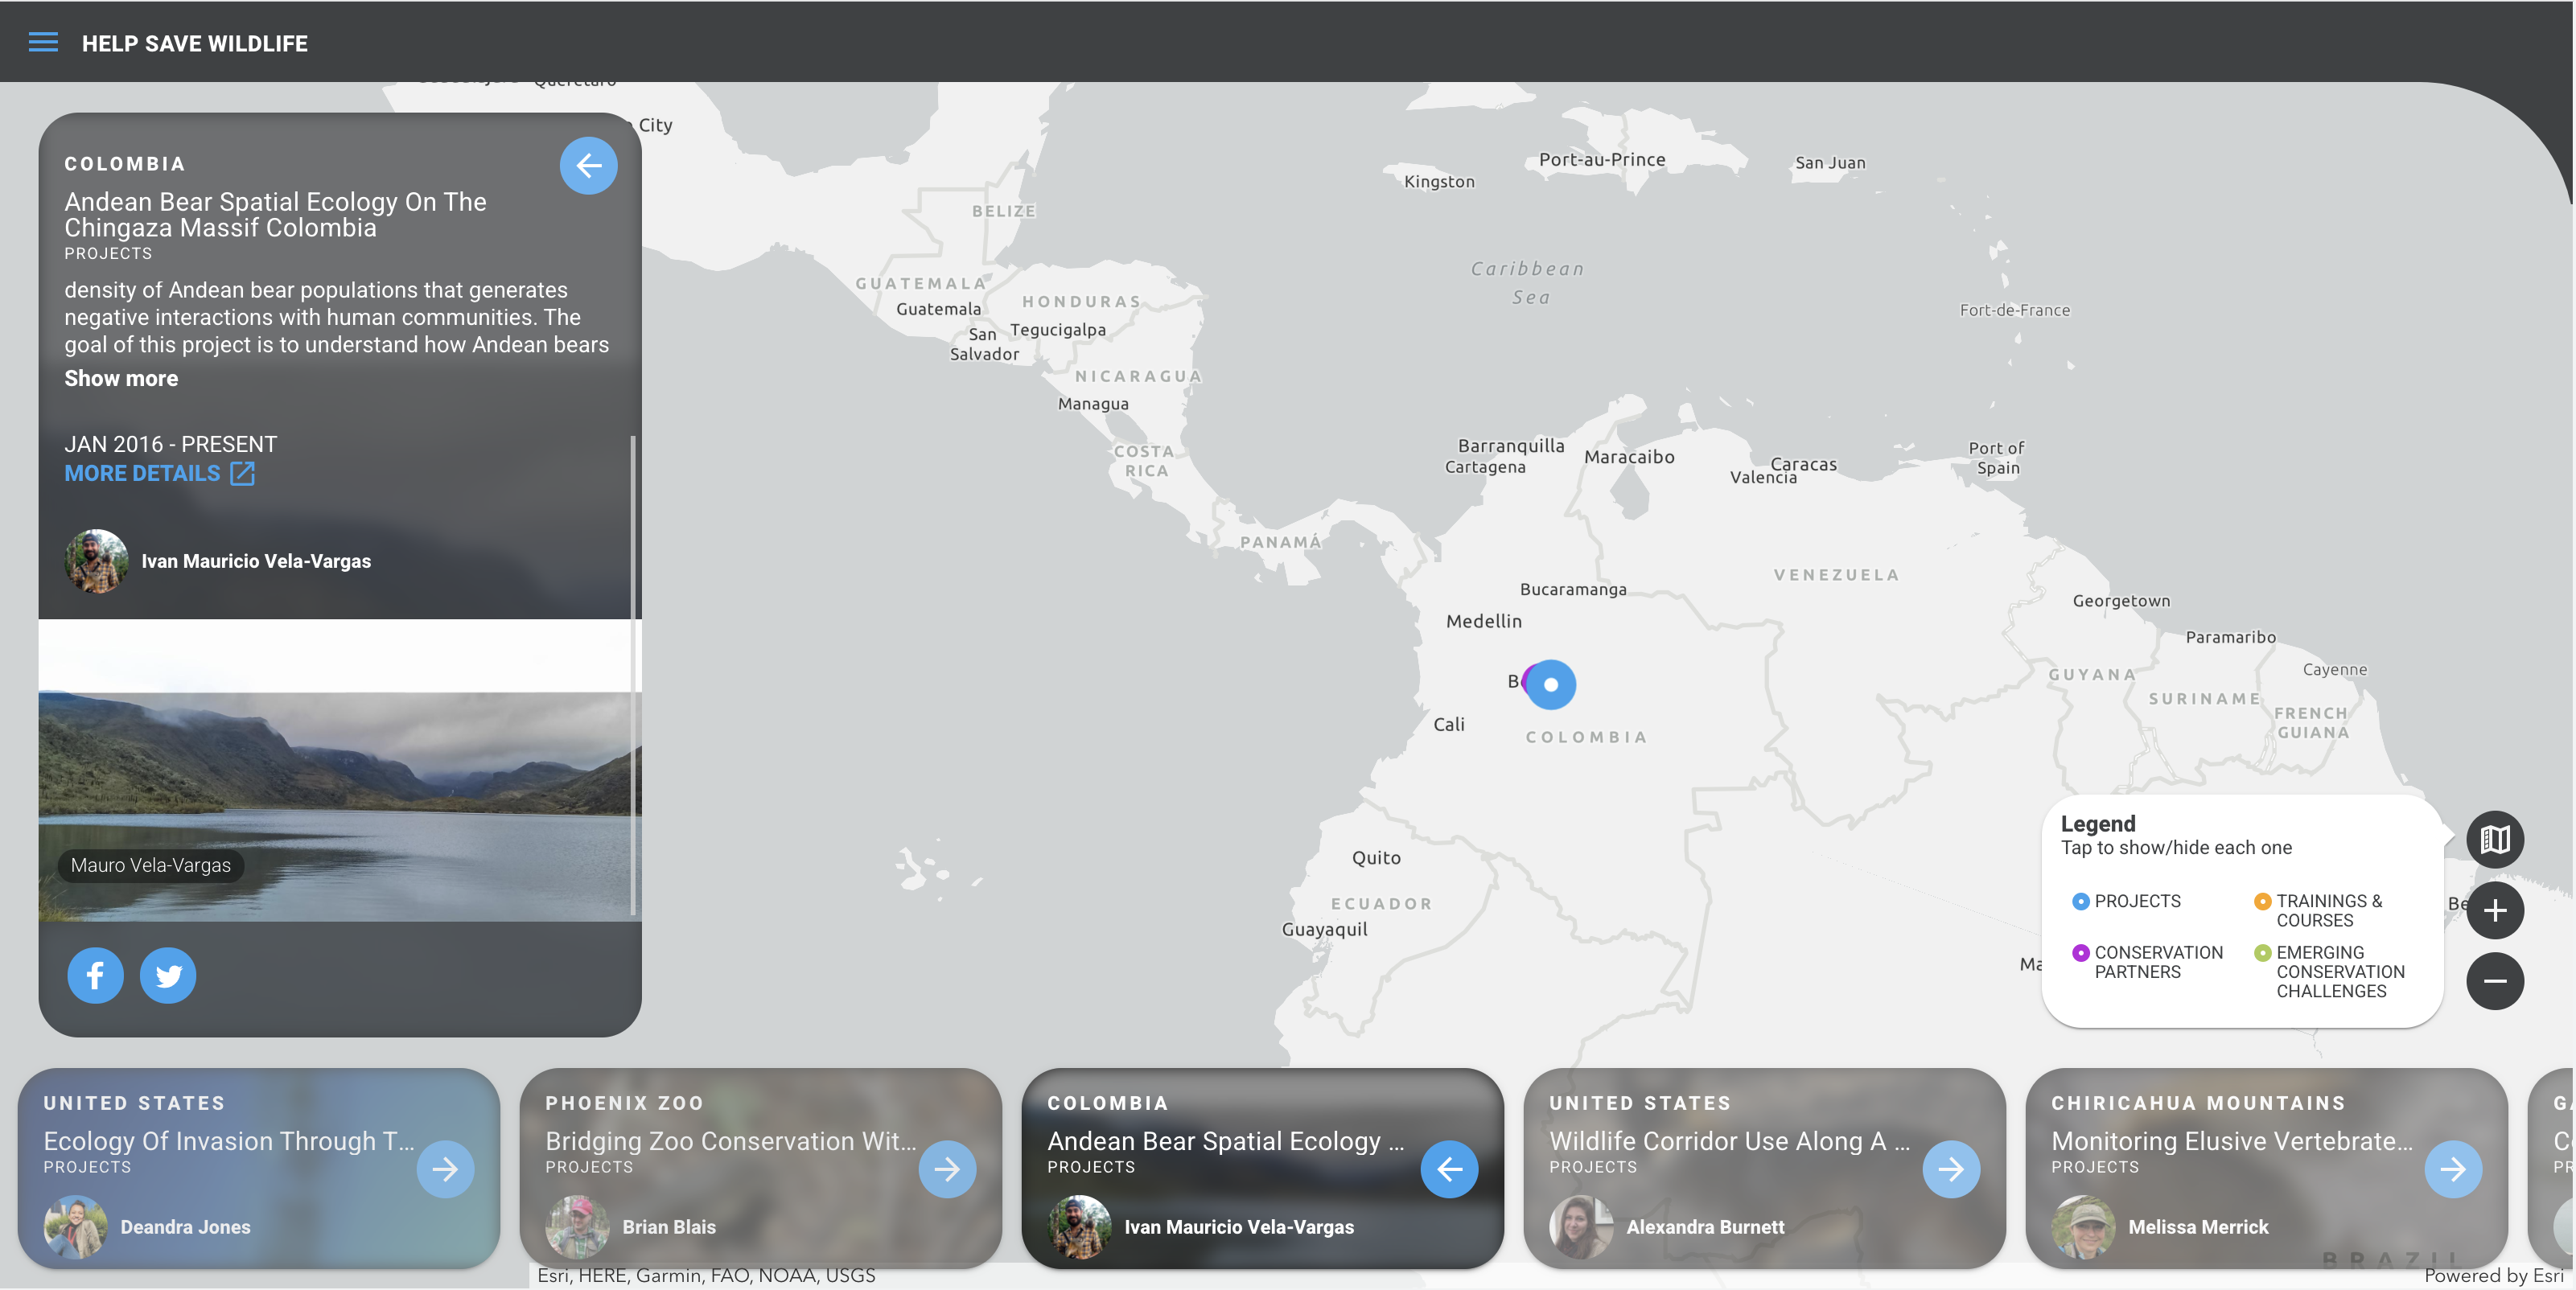This screenshot has height=1290, width=2576.
Task: Click Alexandra Burnett avatar
Action: [x=1581, y=1227]
